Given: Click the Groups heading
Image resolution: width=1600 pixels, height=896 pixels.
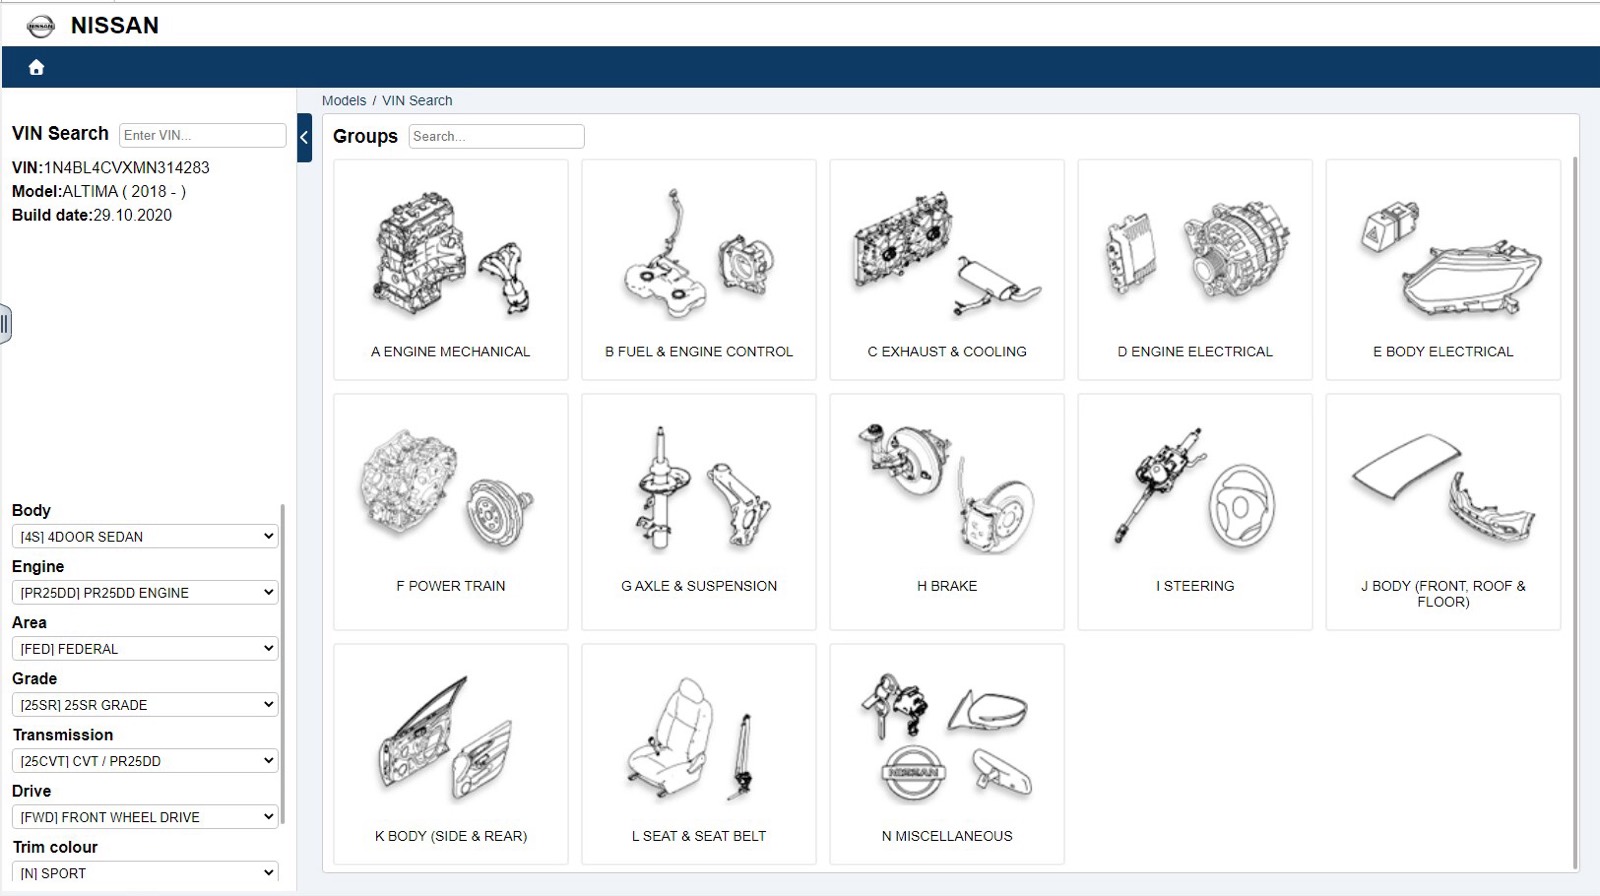Looking at the screenshot, I should pos(365,136).
